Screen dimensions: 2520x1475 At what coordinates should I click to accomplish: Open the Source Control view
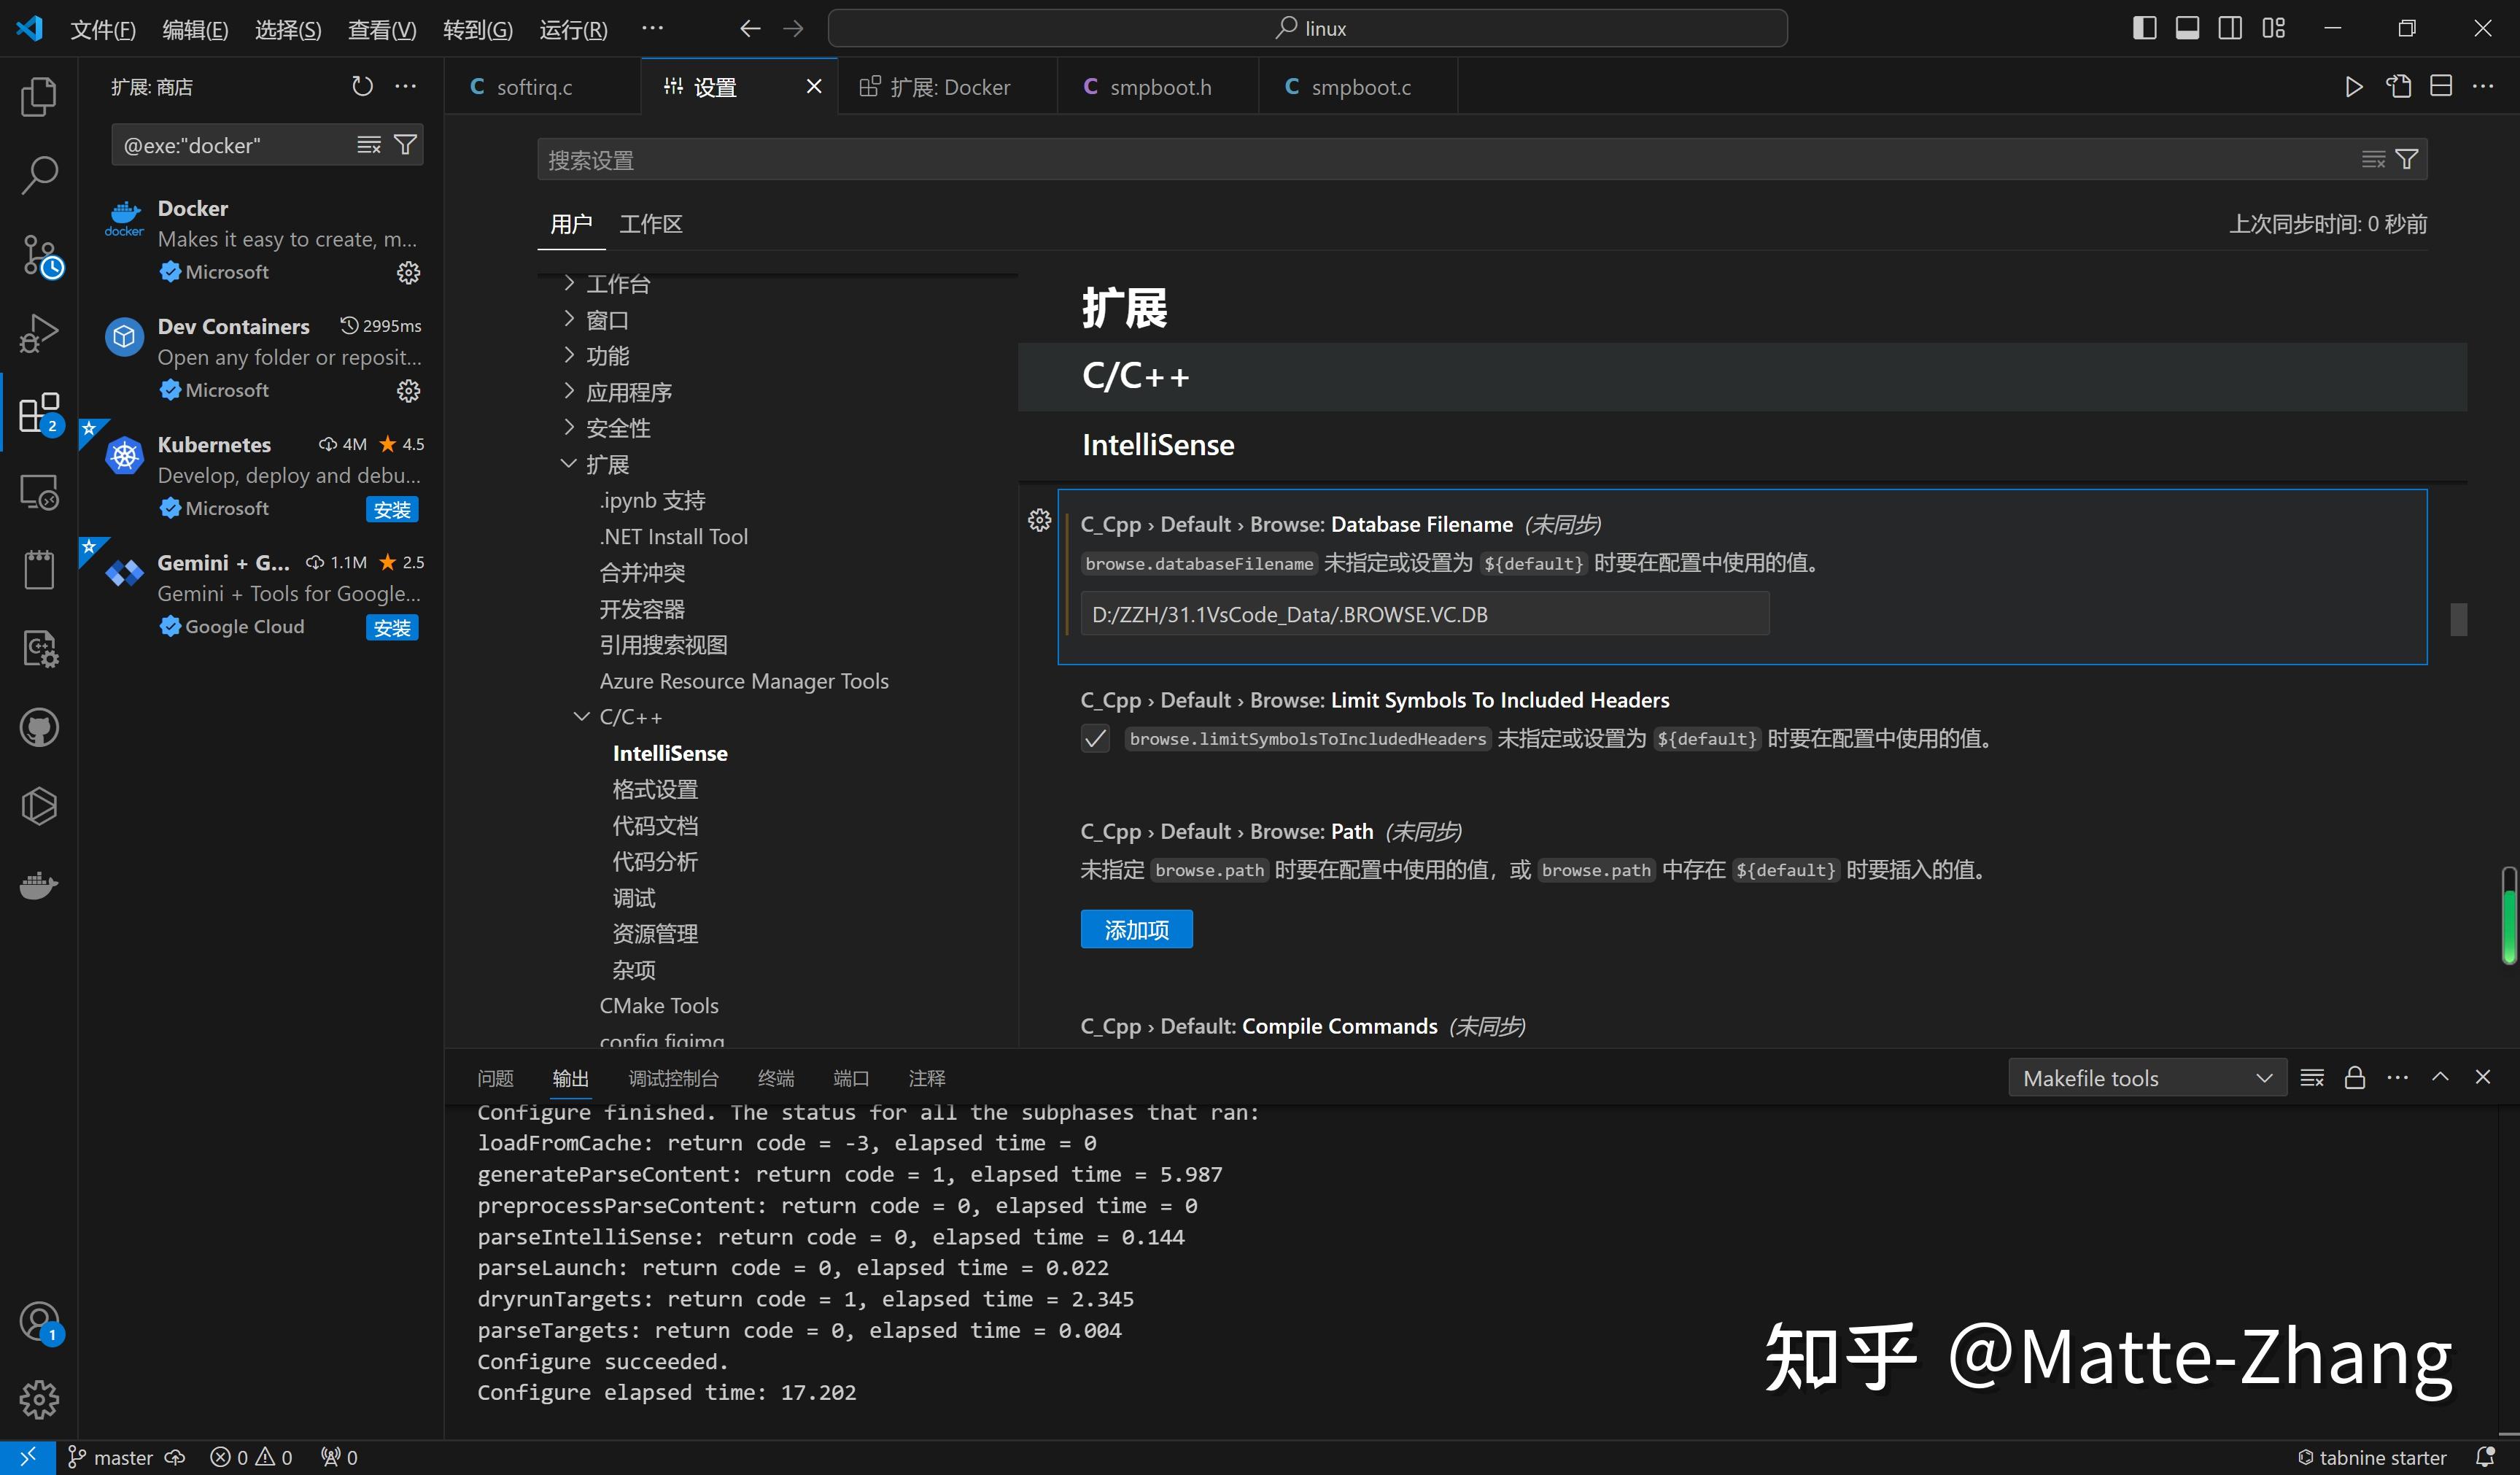pos(39,255)
